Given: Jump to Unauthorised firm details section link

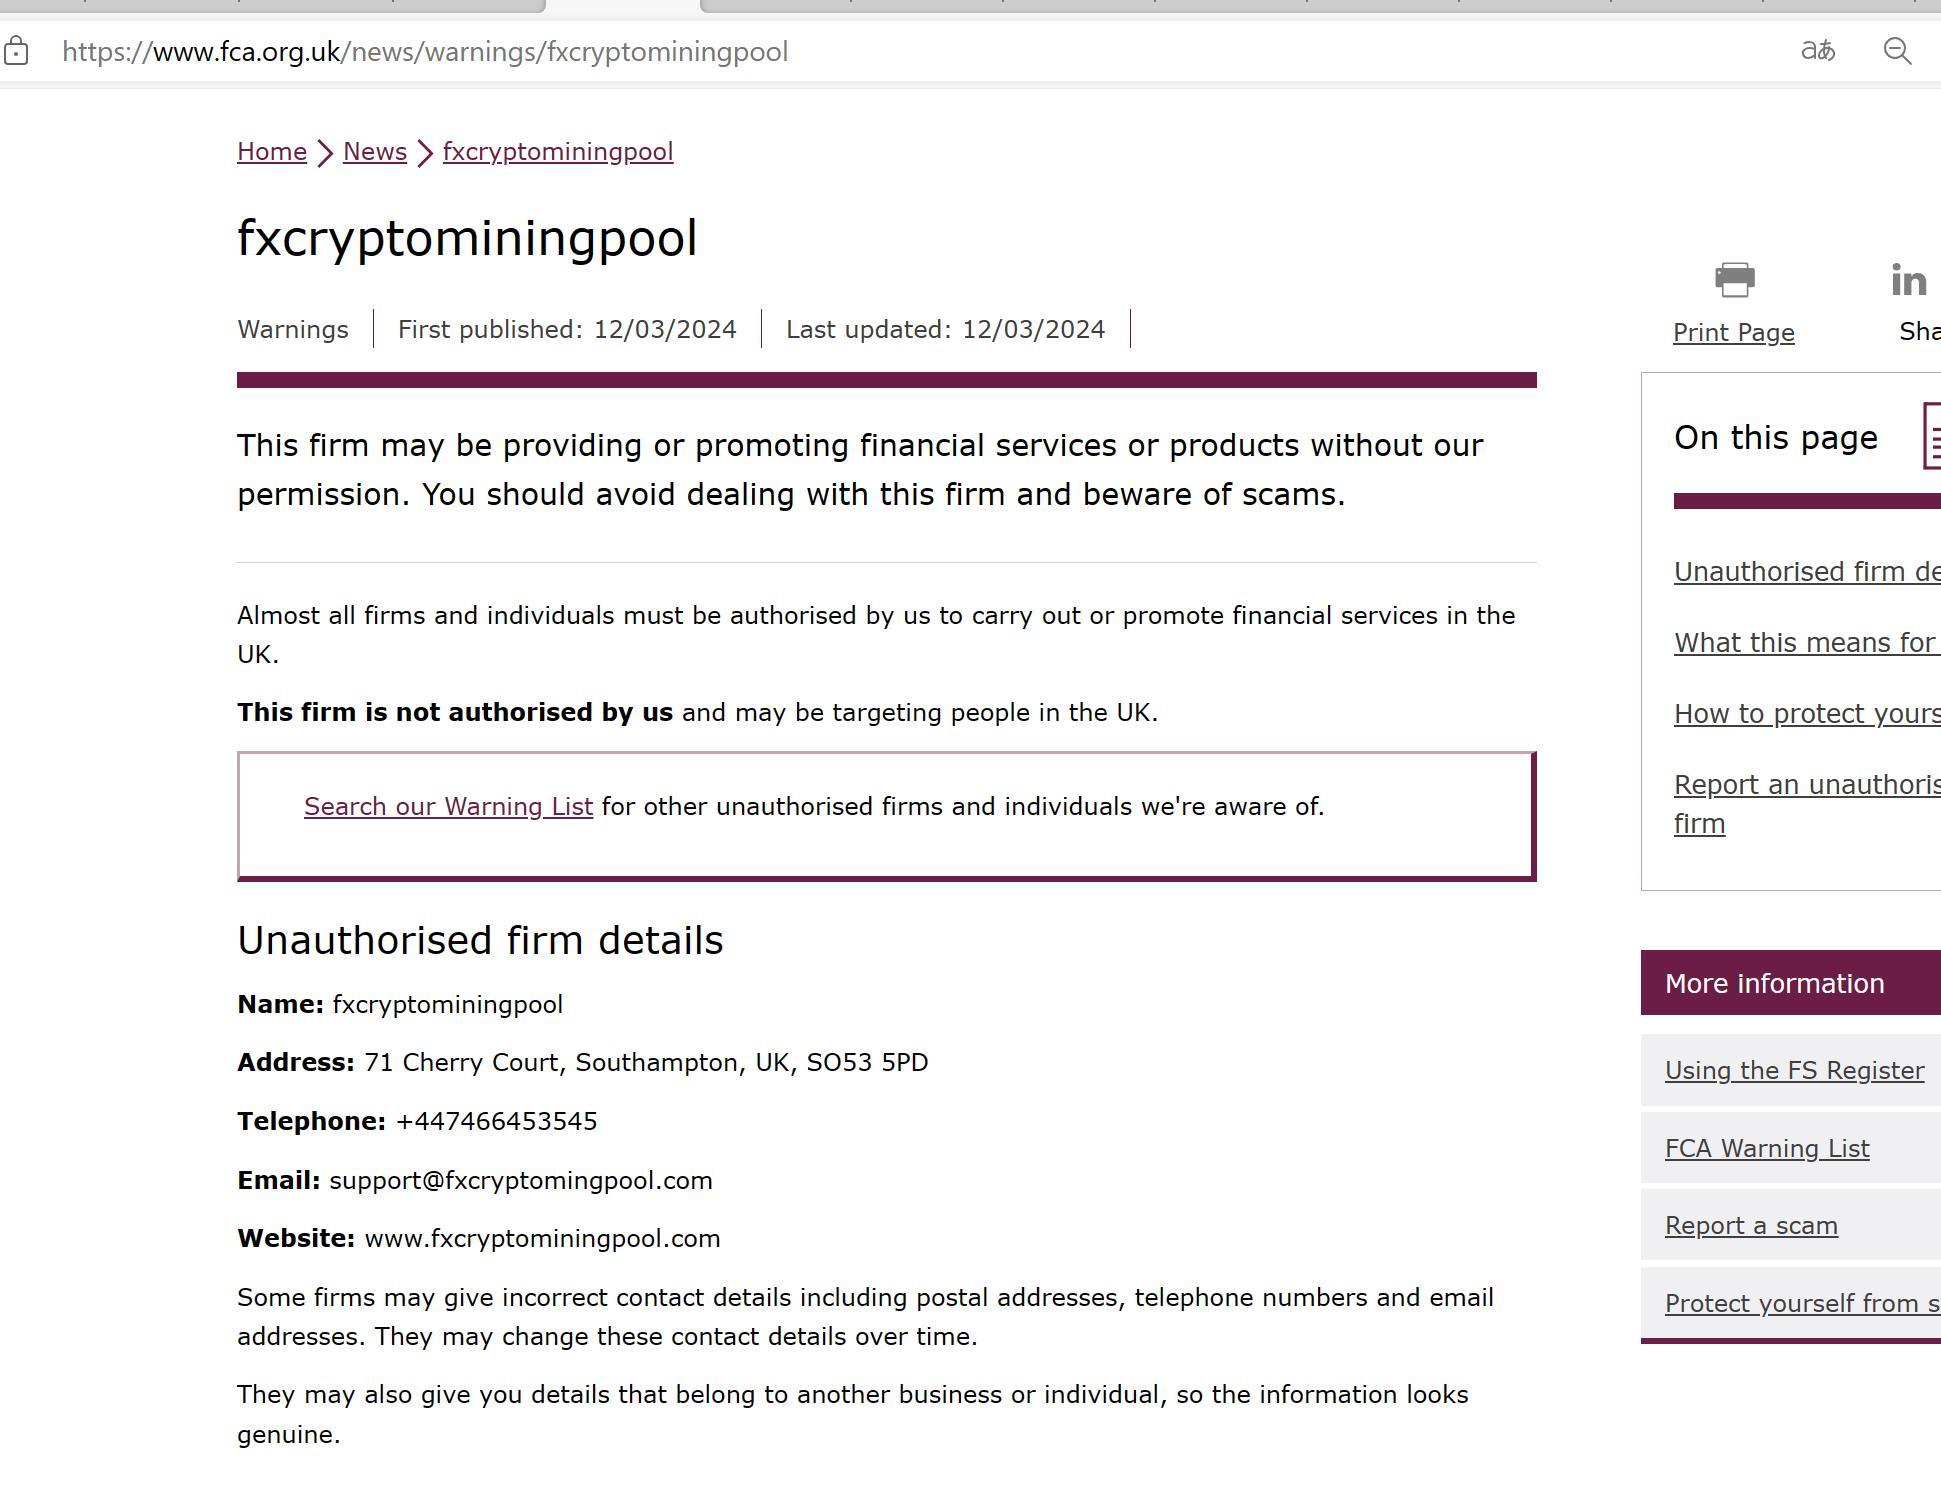Looking at the screenshot, I should click(x=1806, y=572).
